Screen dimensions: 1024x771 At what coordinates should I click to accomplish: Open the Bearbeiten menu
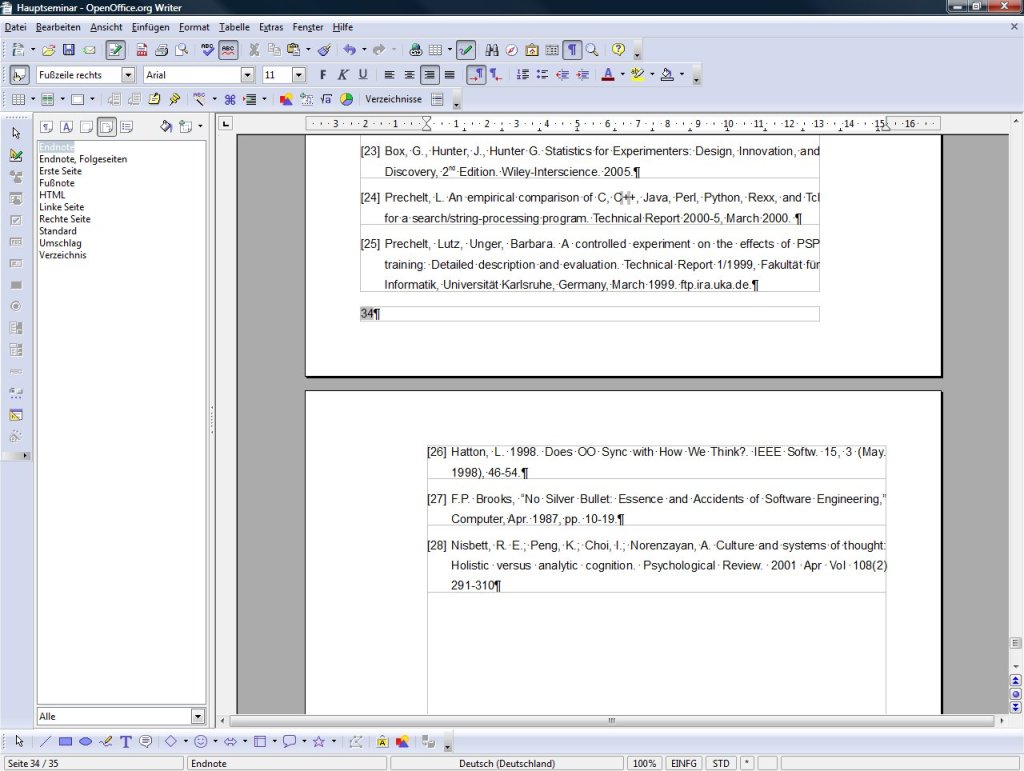(58, 27)
